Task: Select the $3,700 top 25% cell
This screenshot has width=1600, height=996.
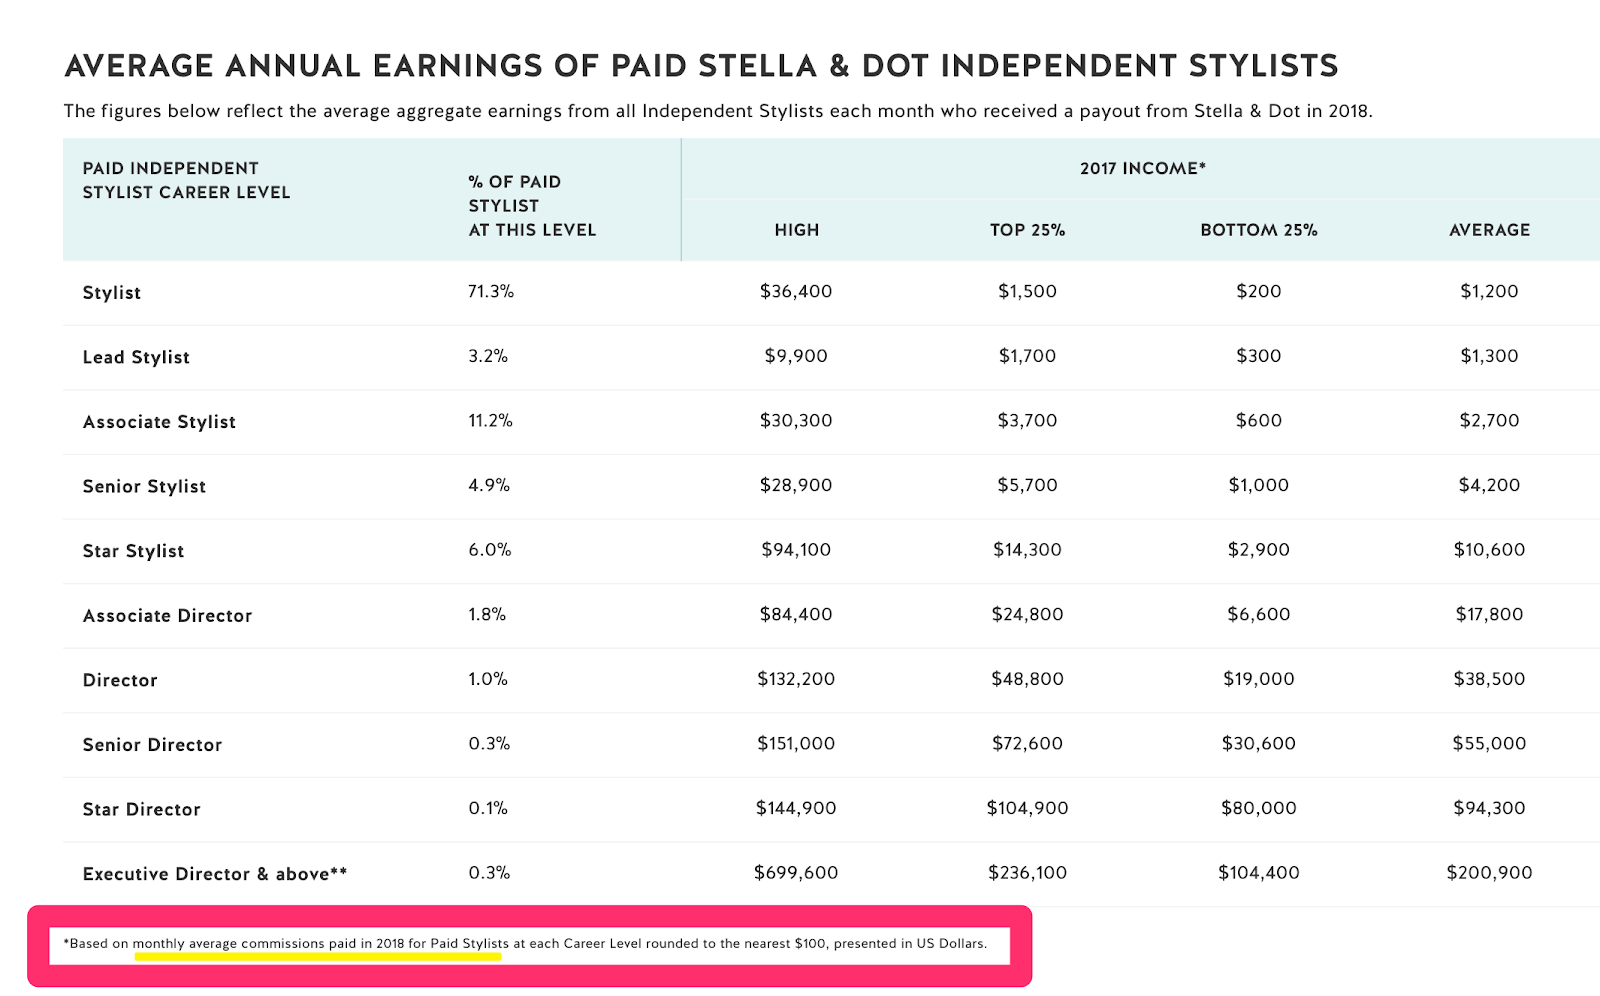Action: click(x=1027, y=421)
